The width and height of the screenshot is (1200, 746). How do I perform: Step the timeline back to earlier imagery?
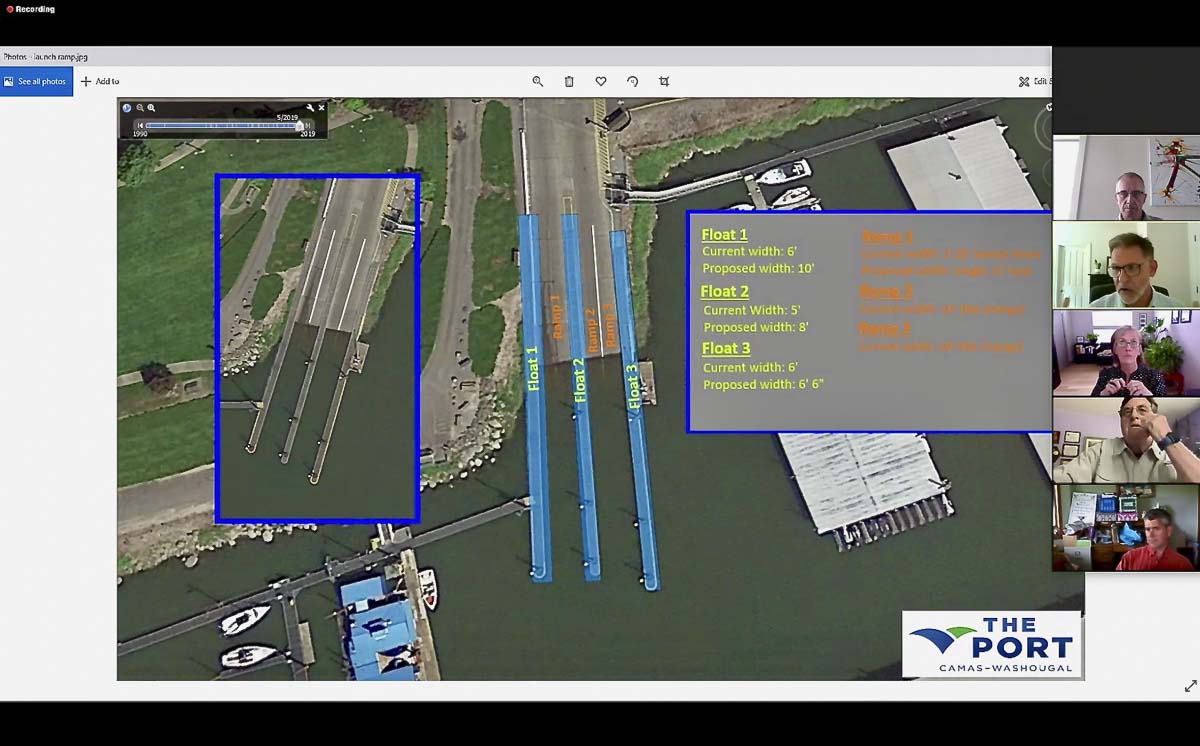pos(140,125)
